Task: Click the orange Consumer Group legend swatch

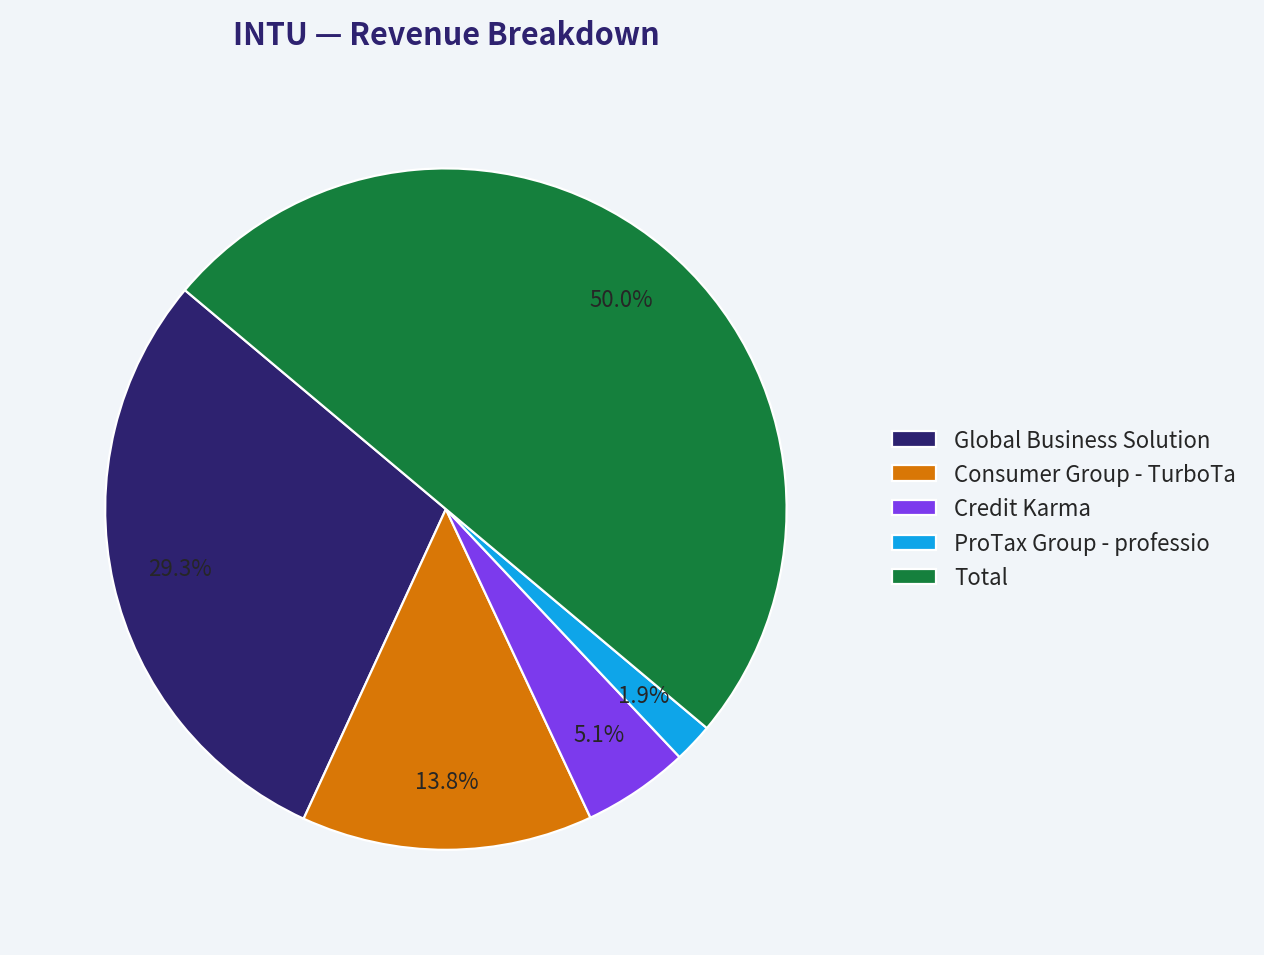Action: (x=914, y=473)
